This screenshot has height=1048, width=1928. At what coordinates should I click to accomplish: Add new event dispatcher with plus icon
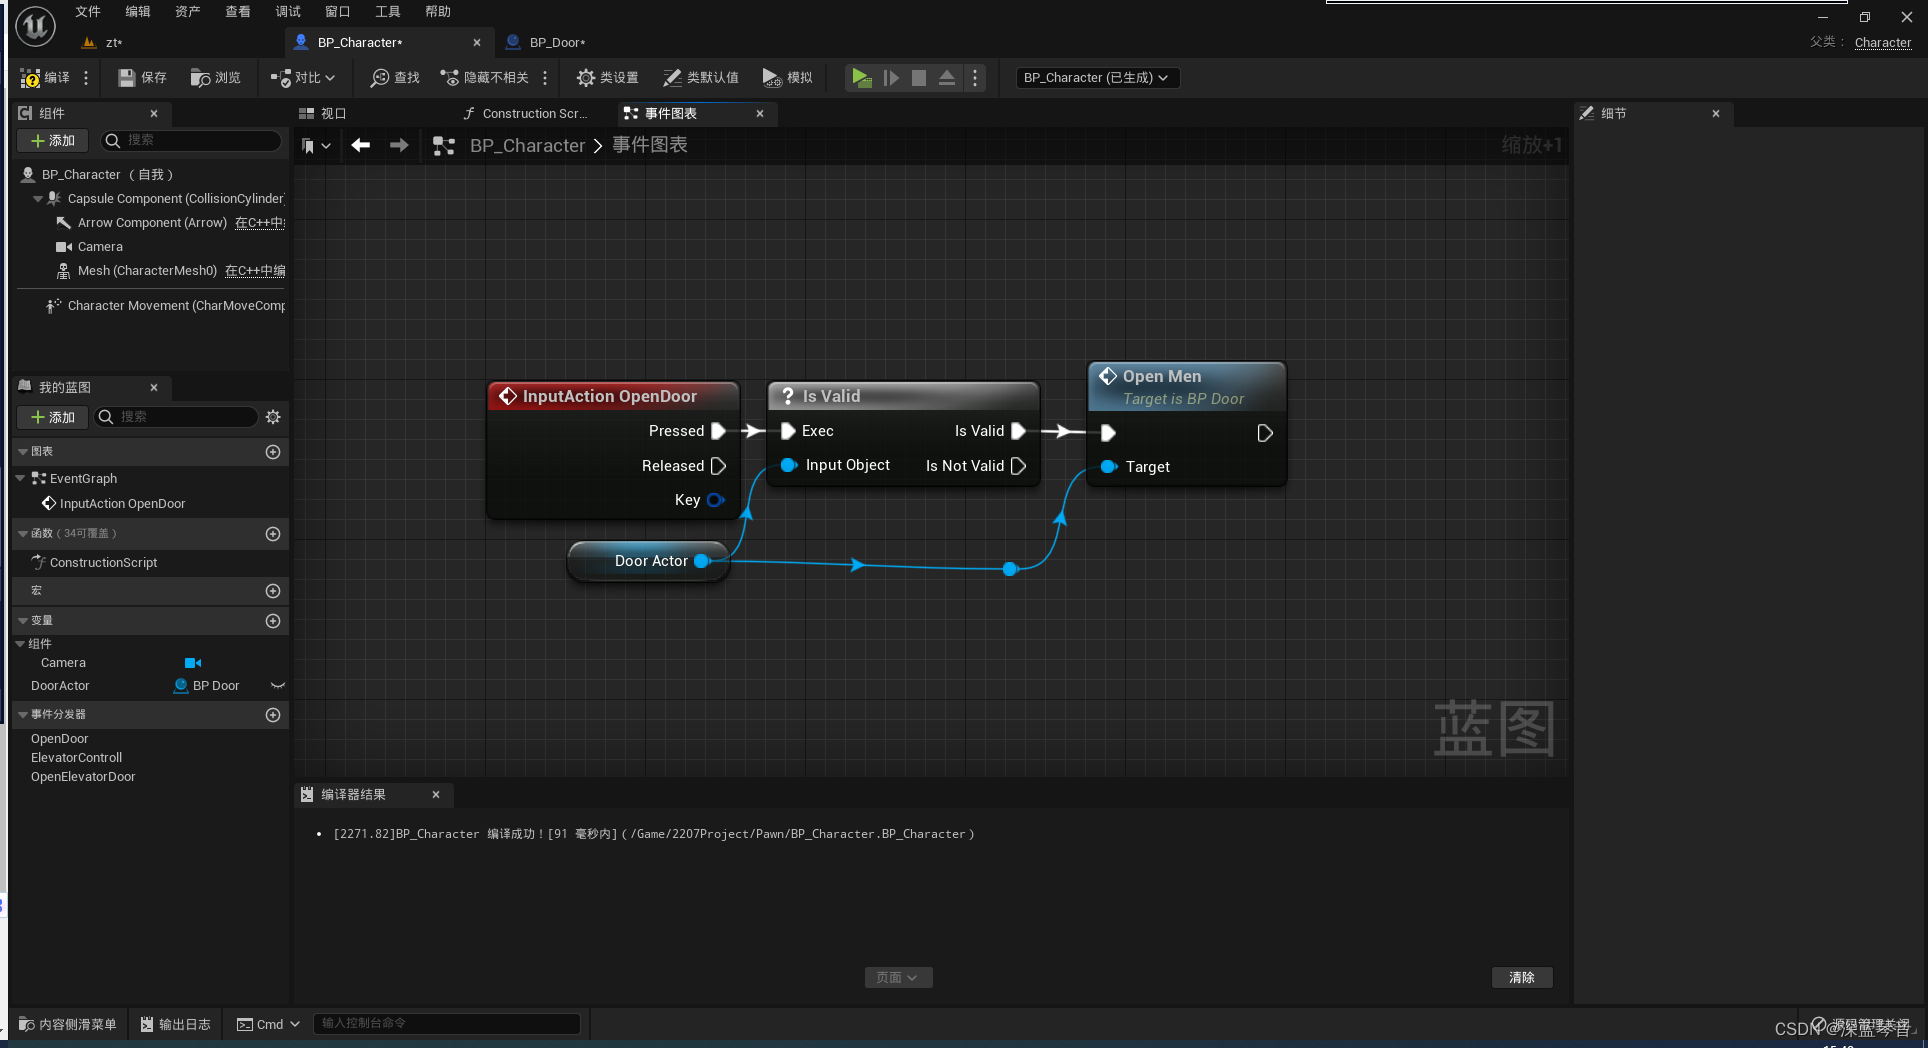click(272, 715)
